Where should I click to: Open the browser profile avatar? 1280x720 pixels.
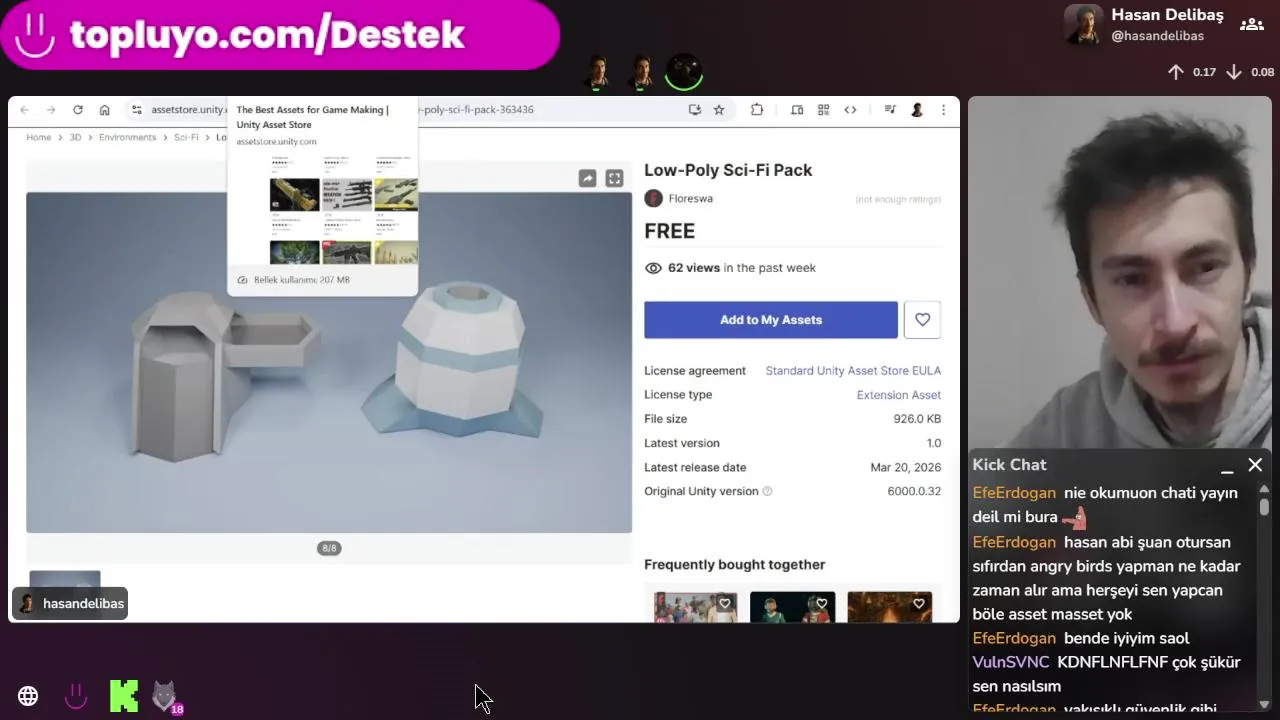pyautogui.click(x=917, y=110)
